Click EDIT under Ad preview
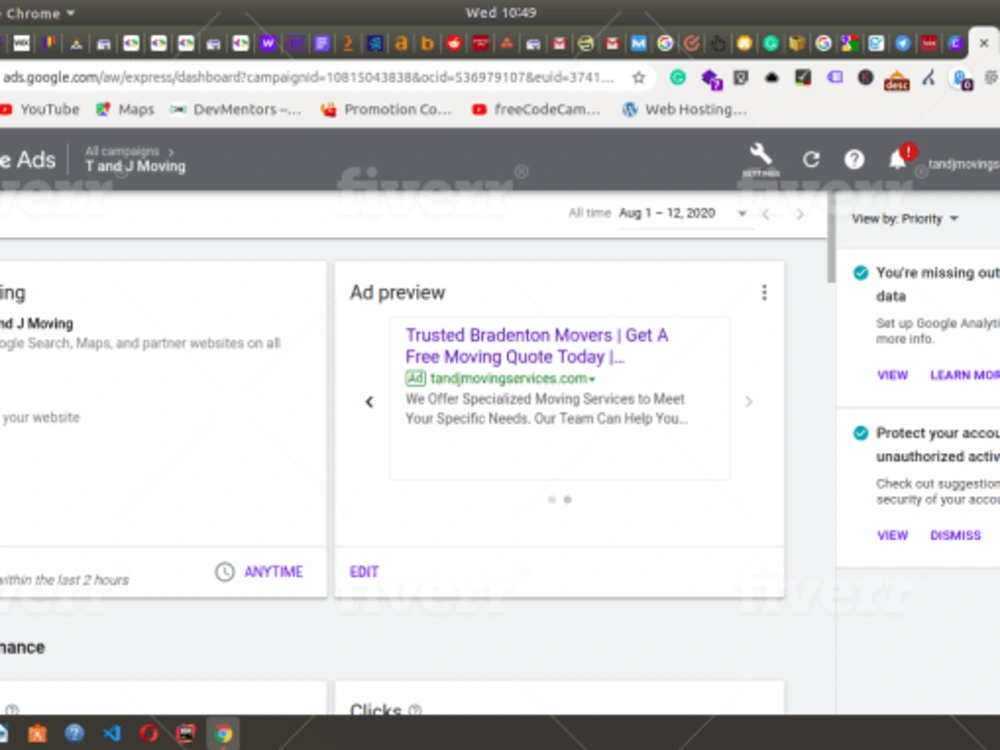This screenshot has height=750, width=1000. (x=364, y=571)
